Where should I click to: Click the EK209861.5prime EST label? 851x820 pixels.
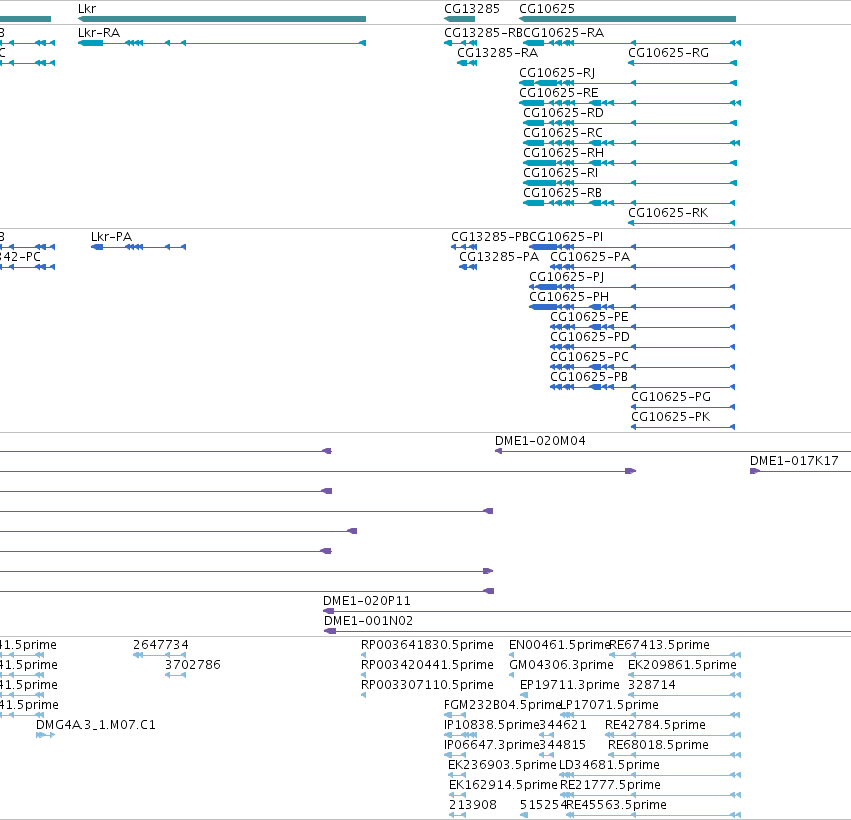[x=682, y=665]
